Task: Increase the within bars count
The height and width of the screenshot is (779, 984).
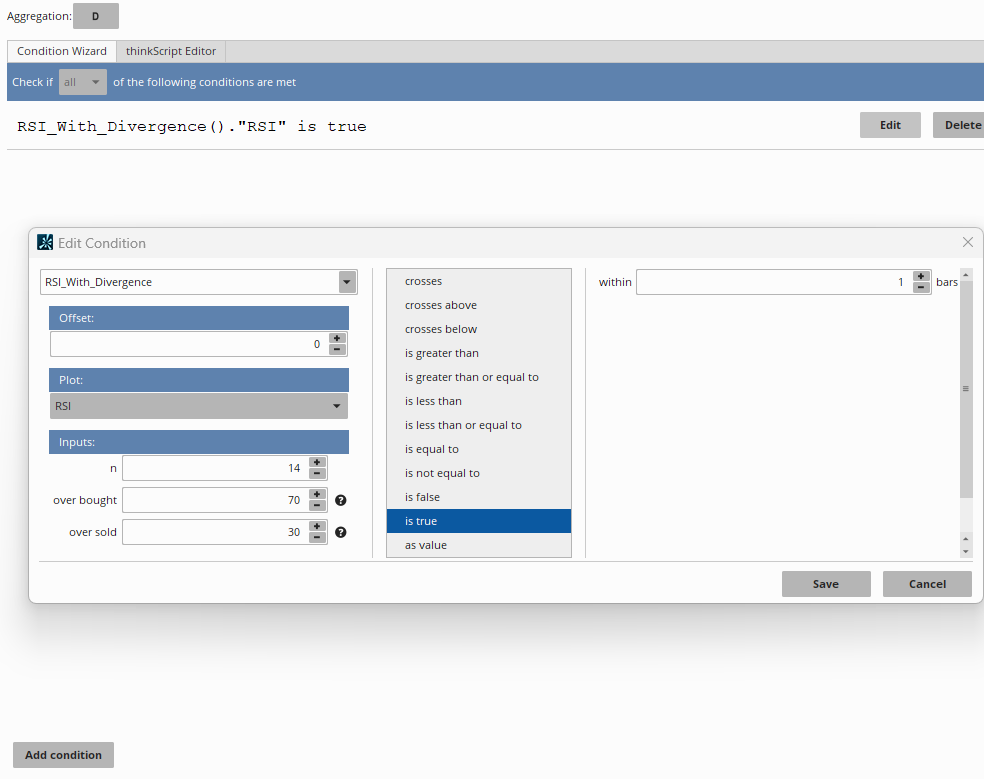Action: [x=921, y=277]
